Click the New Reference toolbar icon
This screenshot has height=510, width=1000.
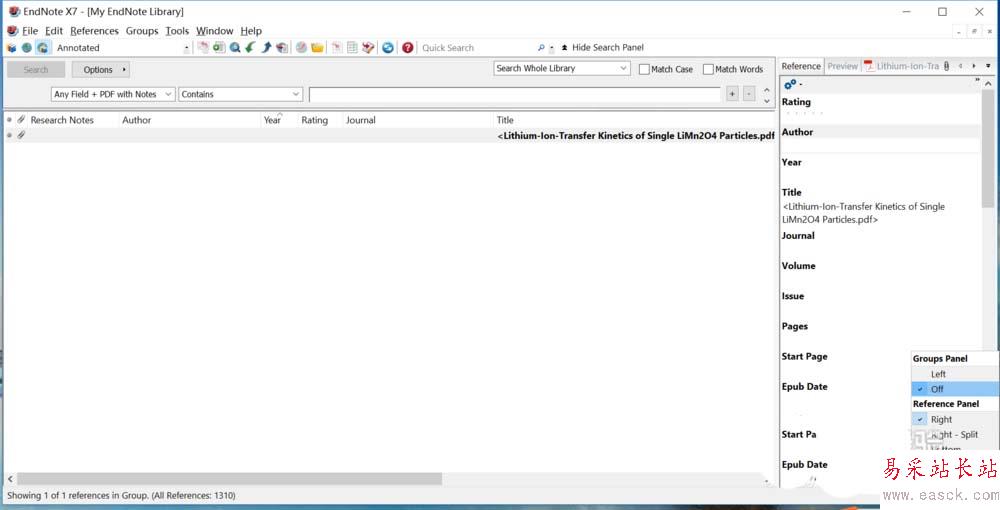click(x=219, y=48)
